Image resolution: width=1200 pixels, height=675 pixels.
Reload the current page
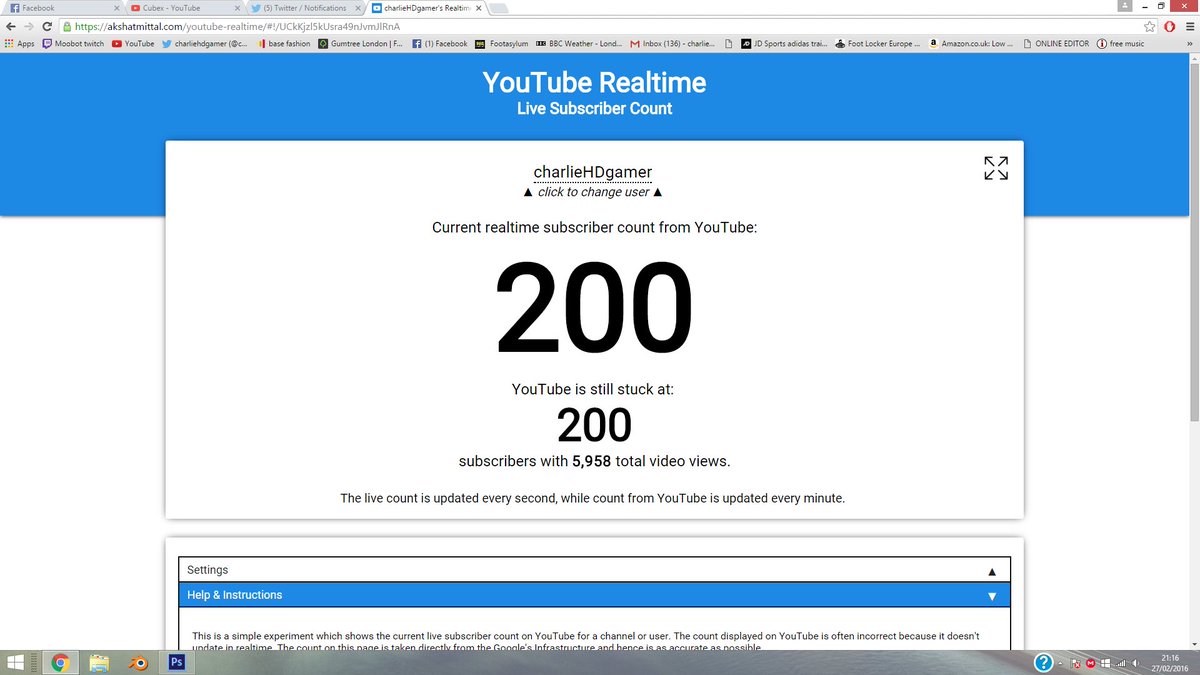[x=47, y=27]
